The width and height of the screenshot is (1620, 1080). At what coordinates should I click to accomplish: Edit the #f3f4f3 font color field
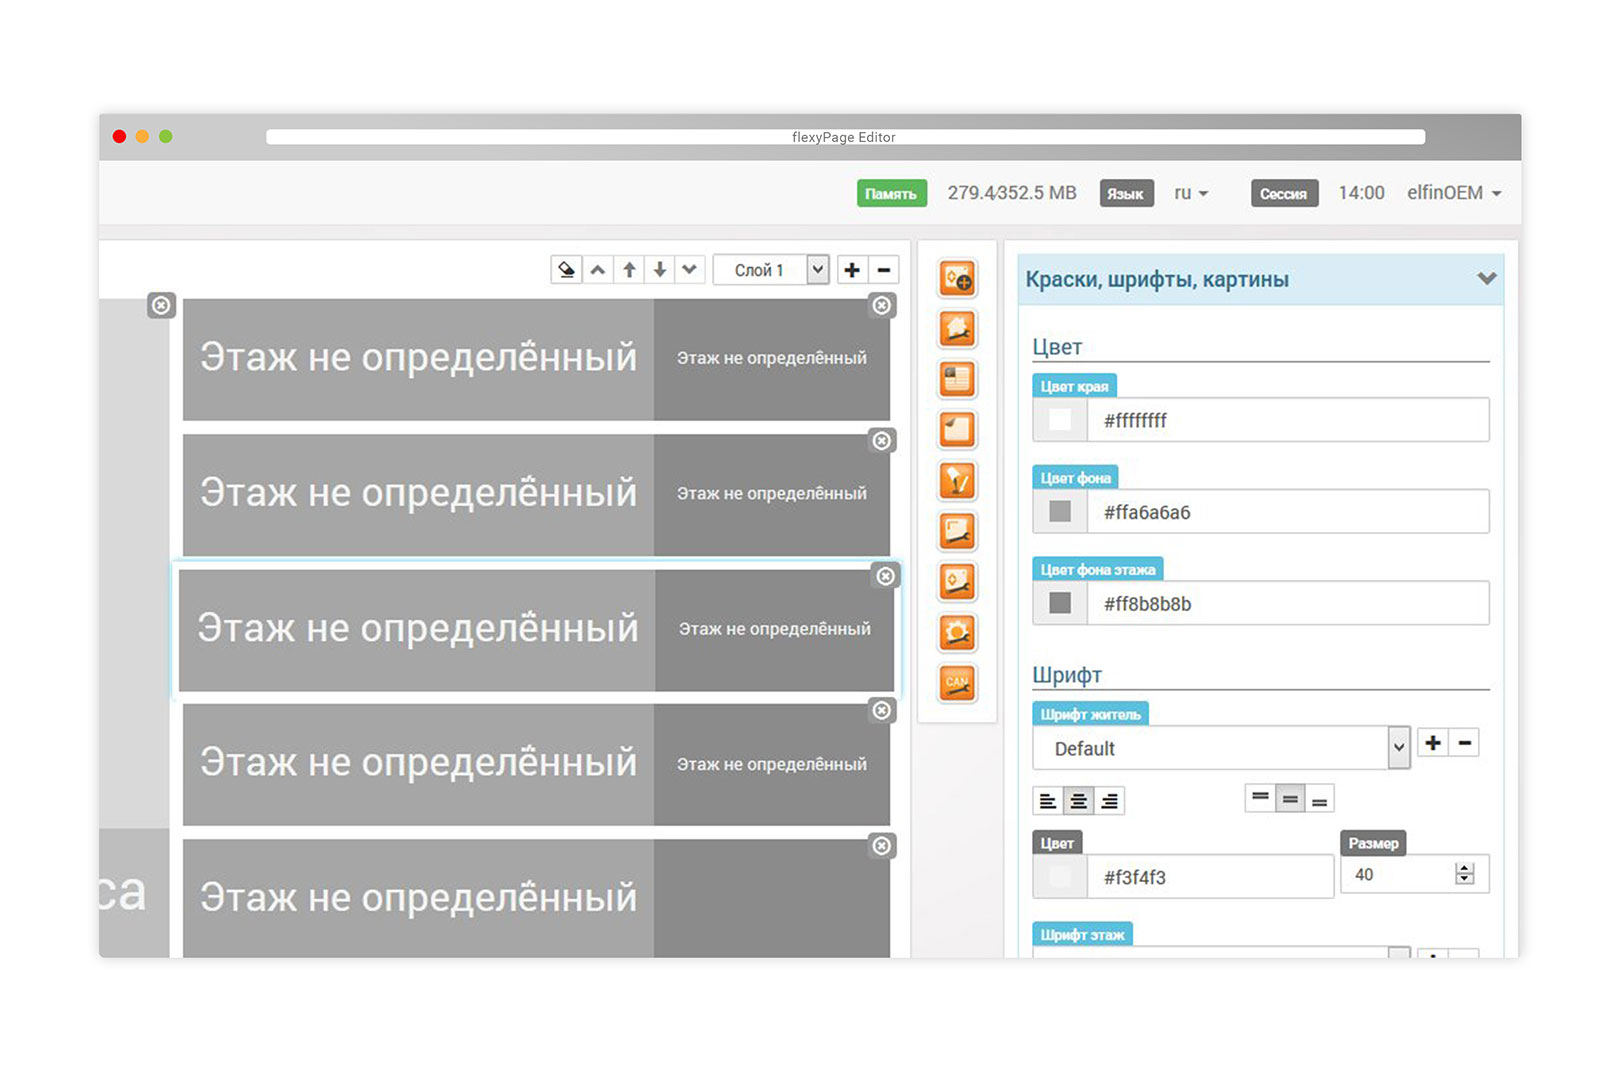(x=1210, y=877)
